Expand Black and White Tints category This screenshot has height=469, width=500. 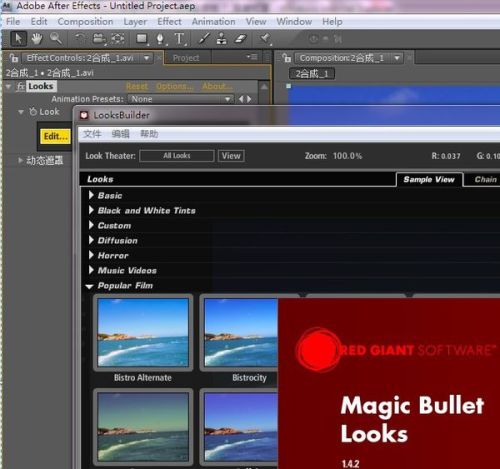click(x=91, y=210)
